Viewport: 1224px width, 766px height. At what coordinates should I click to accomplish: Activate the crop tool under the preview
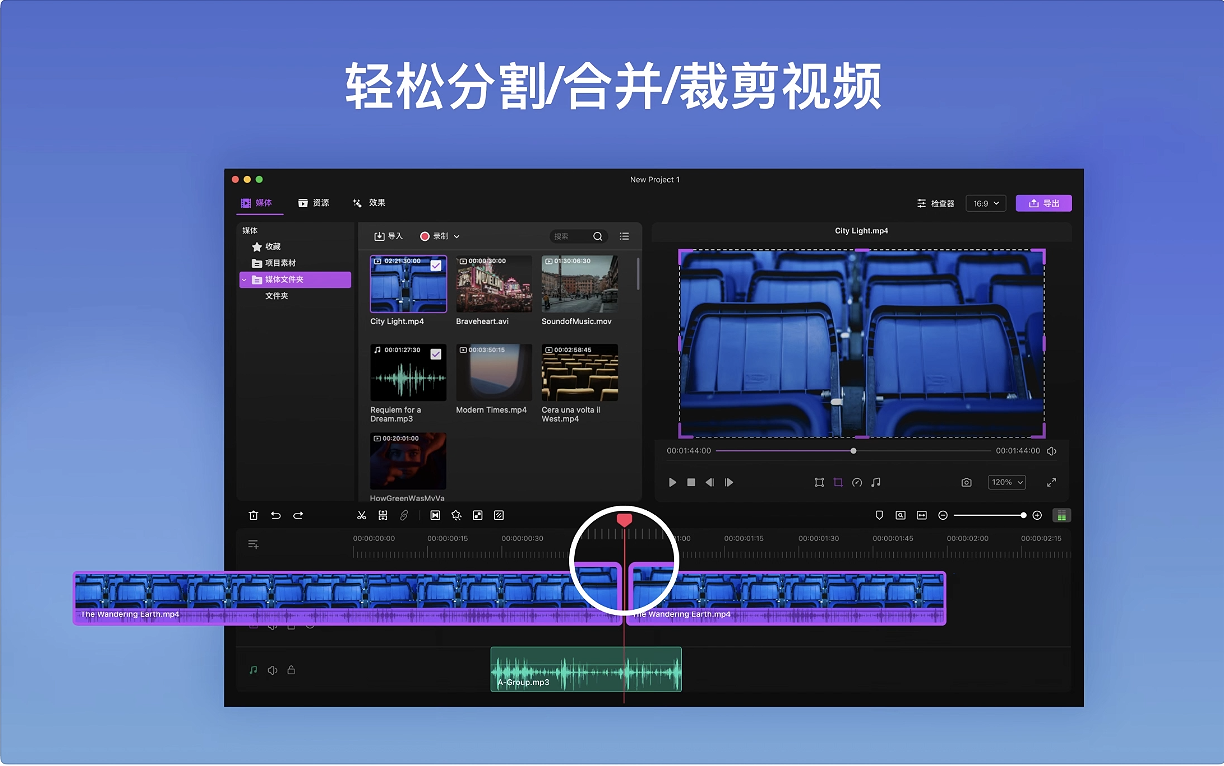click(838, 482)
